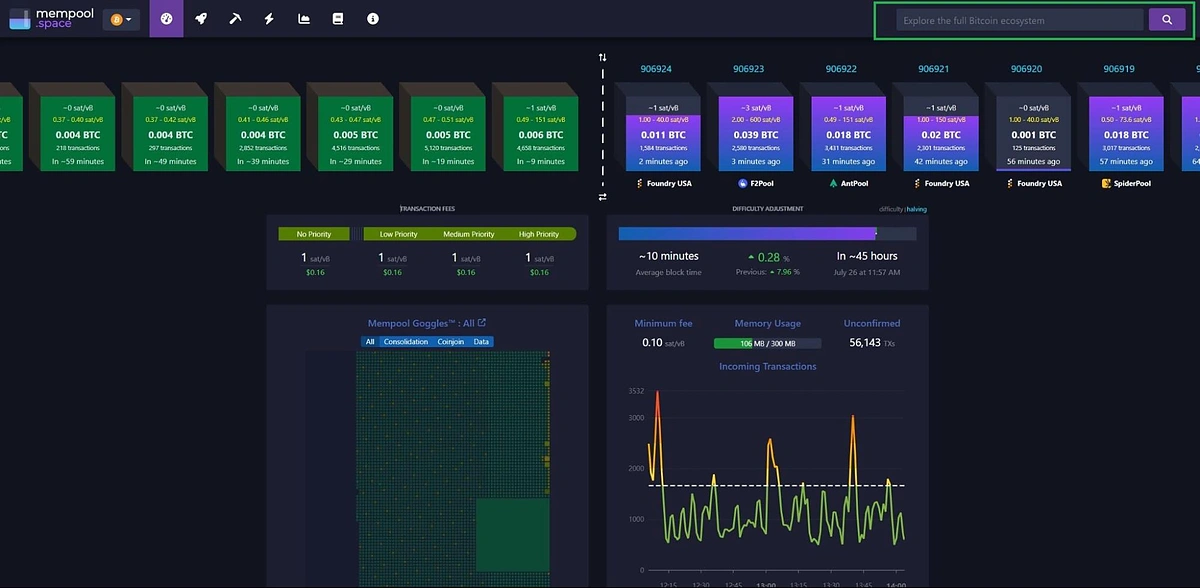The width and height of the screenshot is (1200, 588).
Task: Click the About info icon
Action: pyautogui.click(x=373, y=19)
